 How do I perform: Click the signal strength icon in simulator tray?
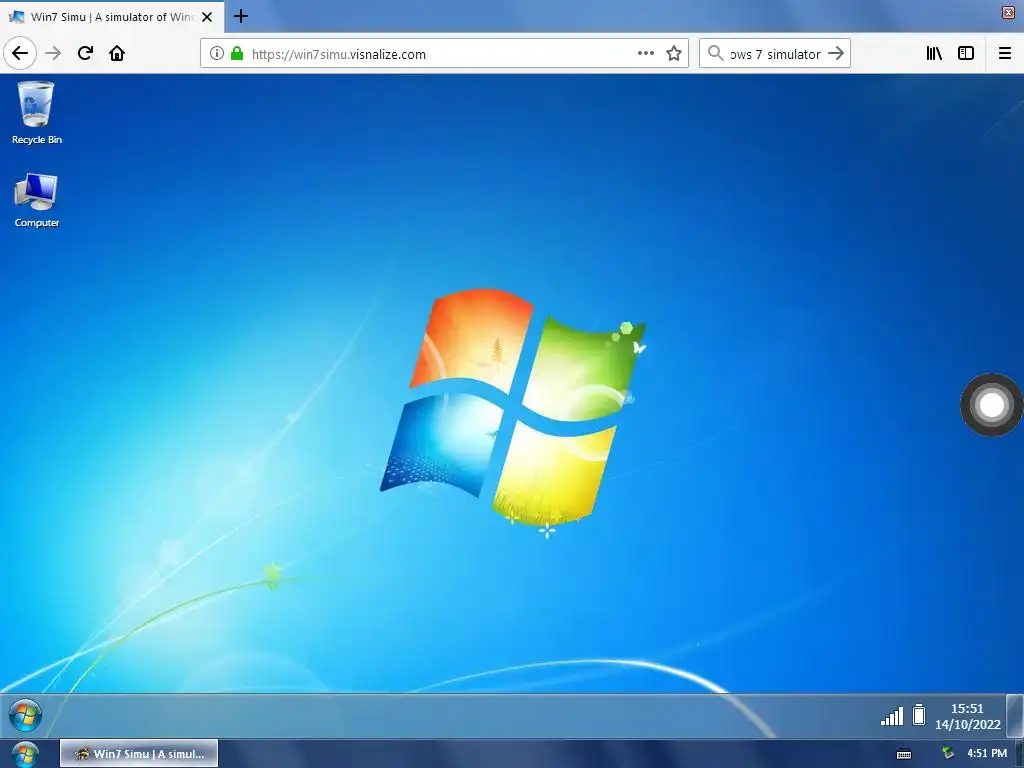click(x=891, y=716)
